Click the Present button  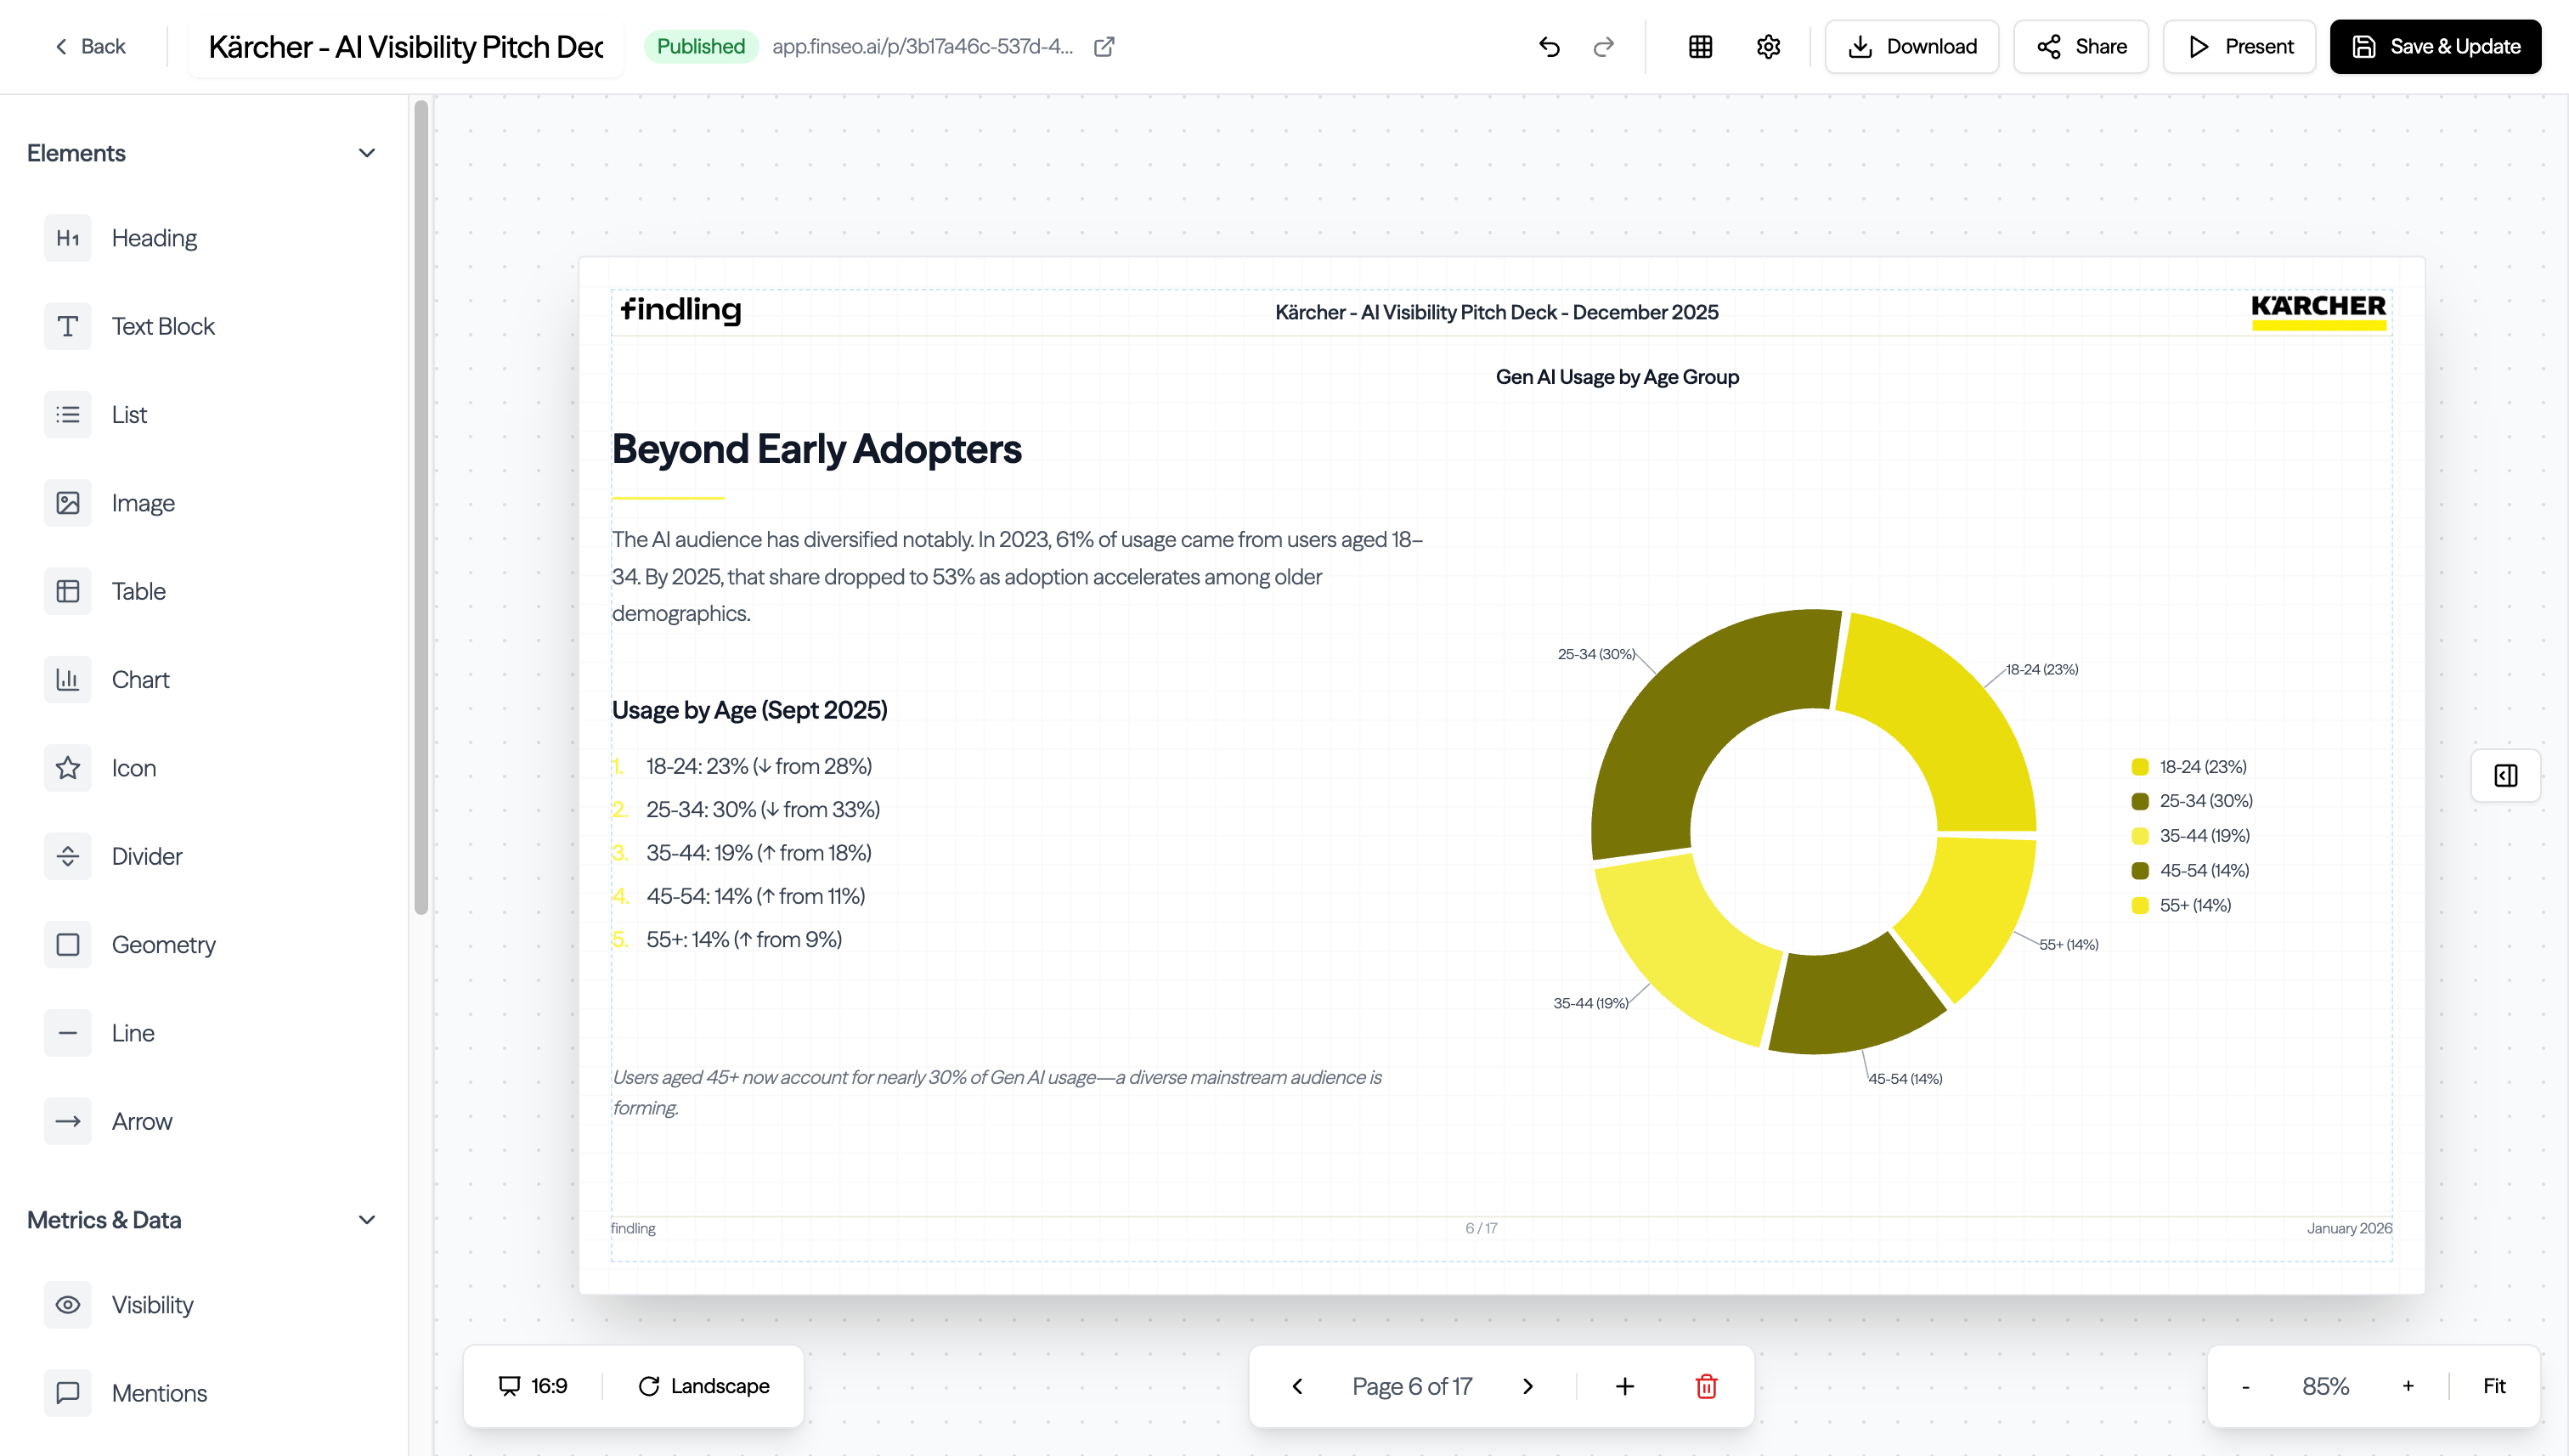[2239, 47]
